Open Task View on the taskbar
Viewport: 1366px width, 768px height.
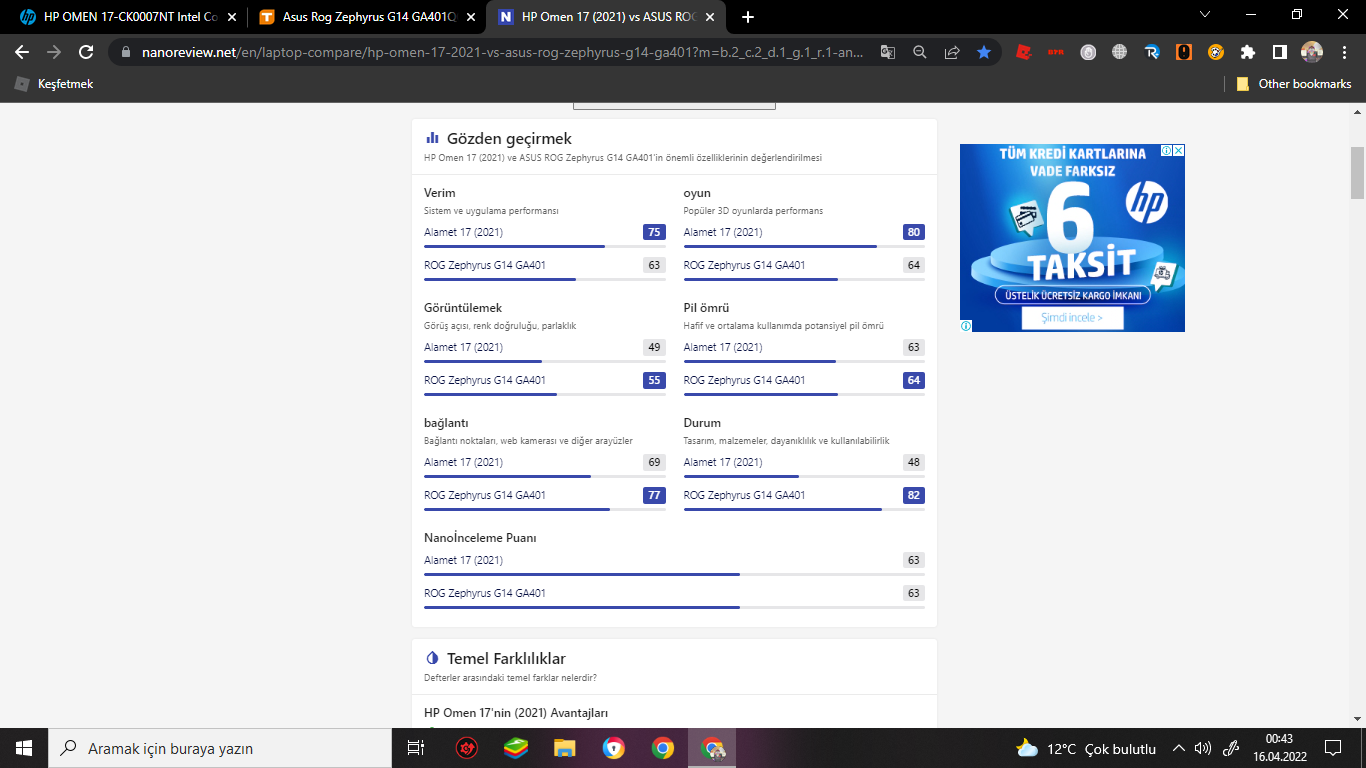pos(416,748)
